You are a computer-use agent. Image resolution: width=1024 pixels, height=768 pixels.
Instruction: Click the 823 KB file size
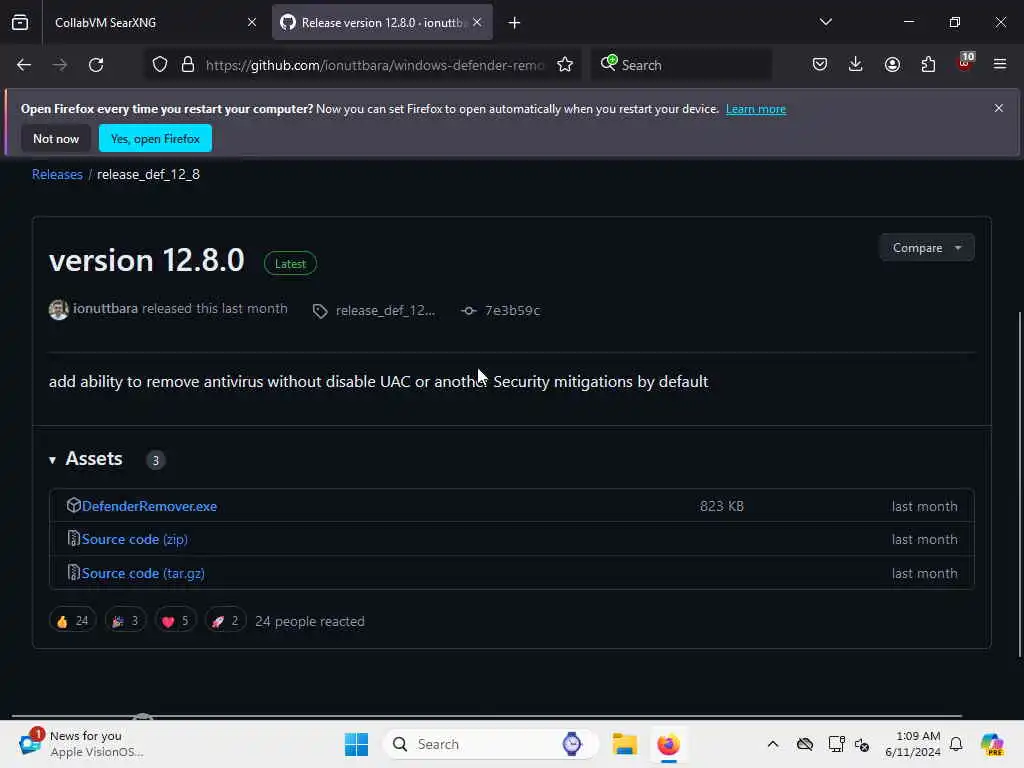tap(722, 506)
